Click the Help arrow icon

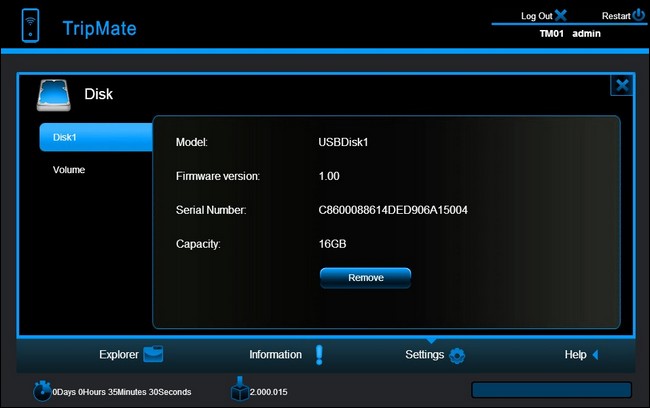point(595,355)
